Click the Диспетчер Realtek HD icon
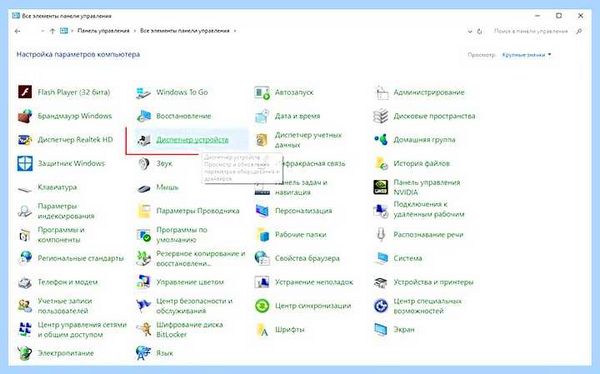The width and height of the screenshot is (600, 374). (x=25, y=140)
